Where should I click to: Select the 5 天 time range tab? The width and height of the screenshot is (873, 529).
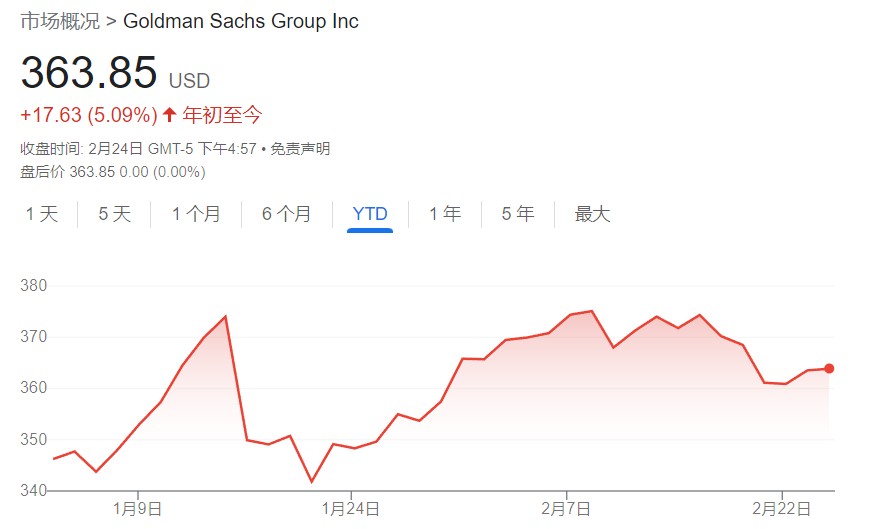coord(114,214)
